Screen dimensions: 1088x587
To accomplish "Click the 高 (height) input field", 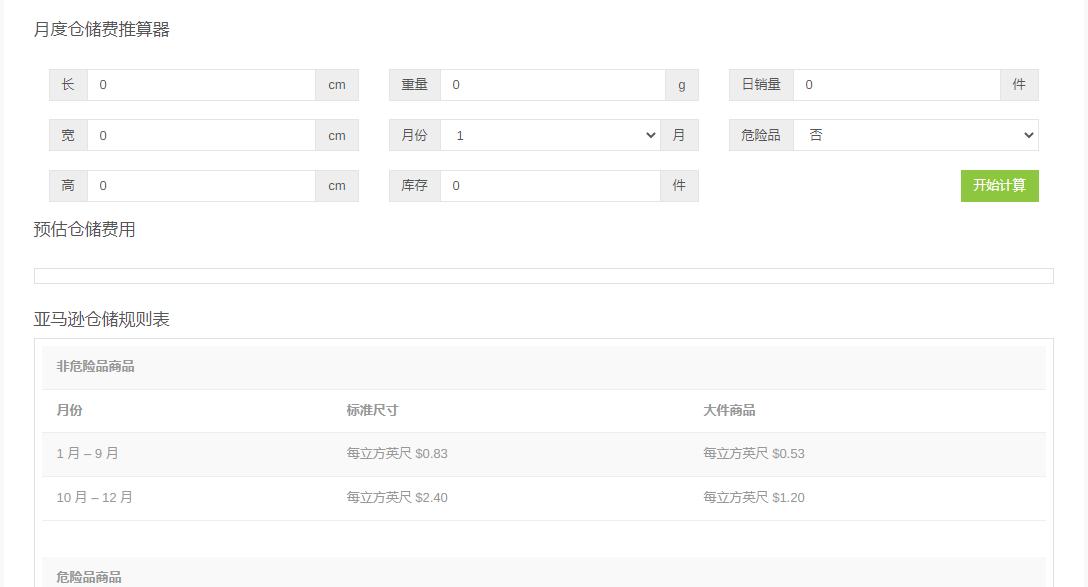I will pyautogui.click(x=200, y=185).
